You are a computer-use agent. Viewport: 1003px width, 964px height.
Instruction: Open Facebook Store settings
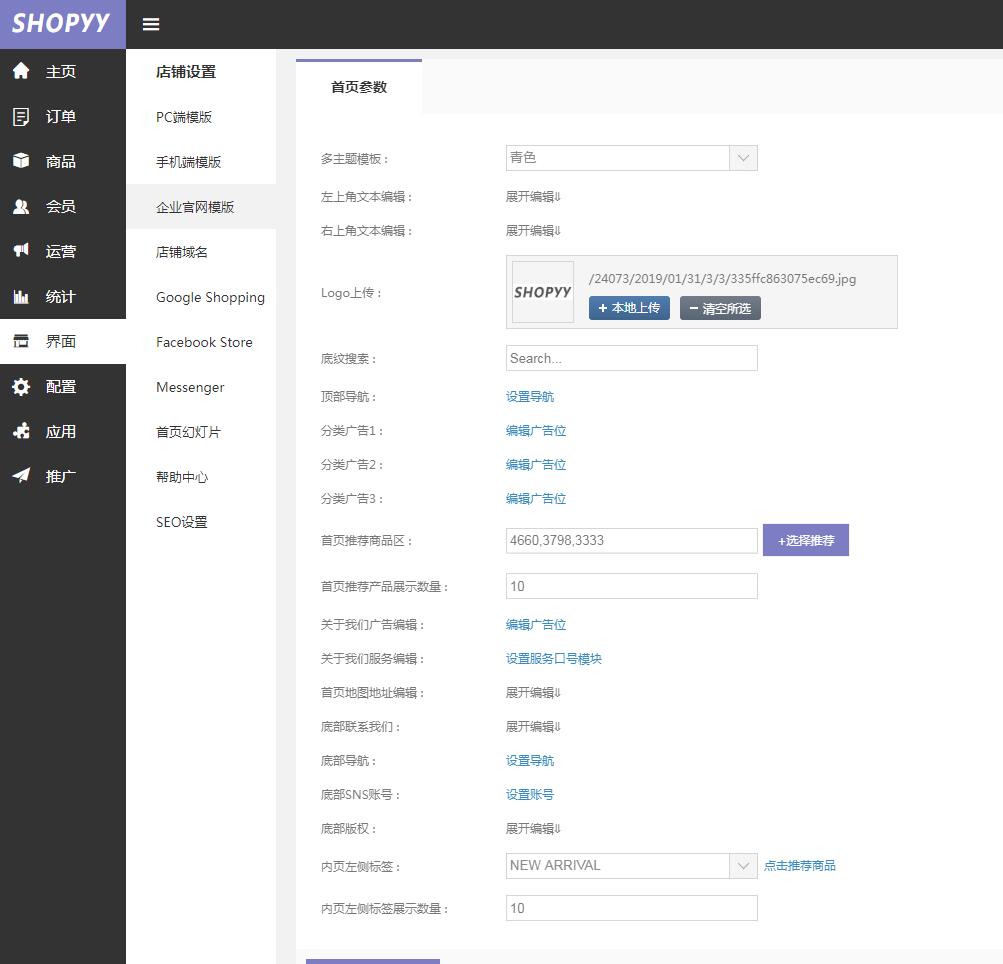pyautogui.click(x=201, y=342)
